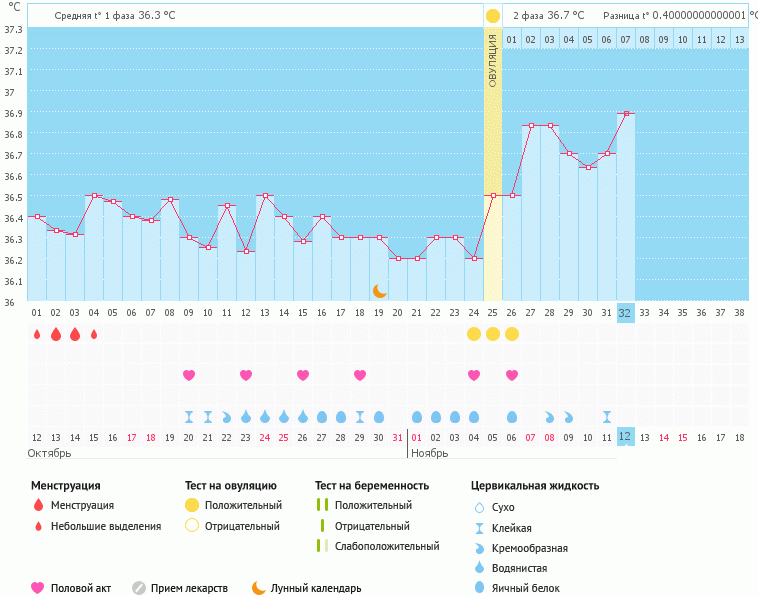Click the Отрицательный ovulation test legend circle
The height and width of the screenshot is (595, 758).
pyautogui.click(x=192, y=526)
